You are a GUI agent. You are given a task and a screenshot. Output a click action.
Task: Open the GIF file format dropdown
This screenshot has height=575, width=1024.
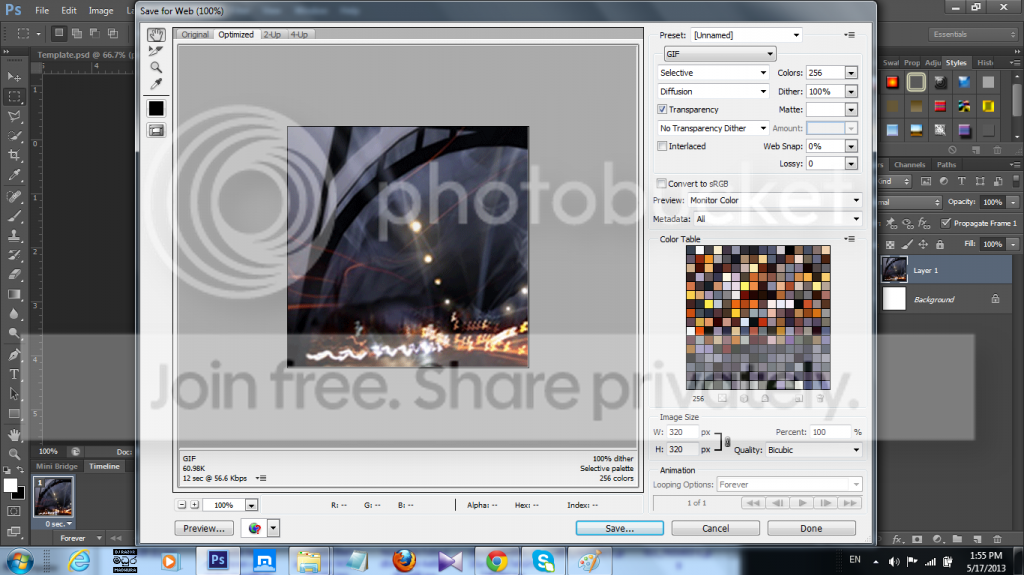pyautogui.click(x=720, y=54)
